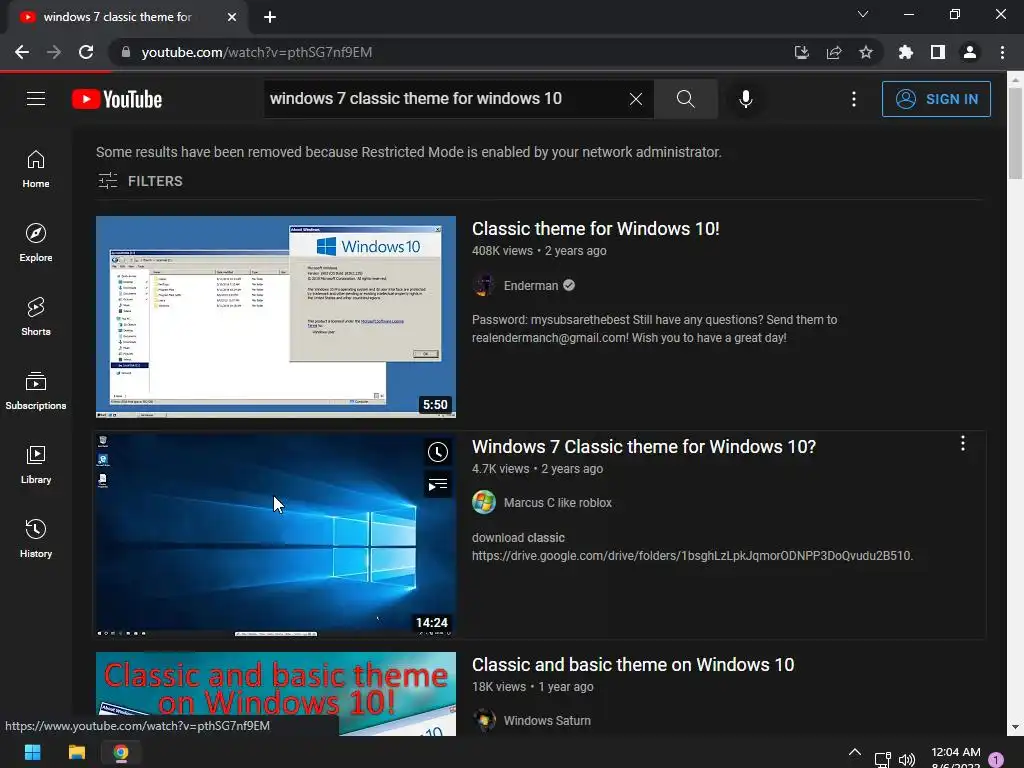
Task: Open the Windows Start menu
Action: [32, 752]
